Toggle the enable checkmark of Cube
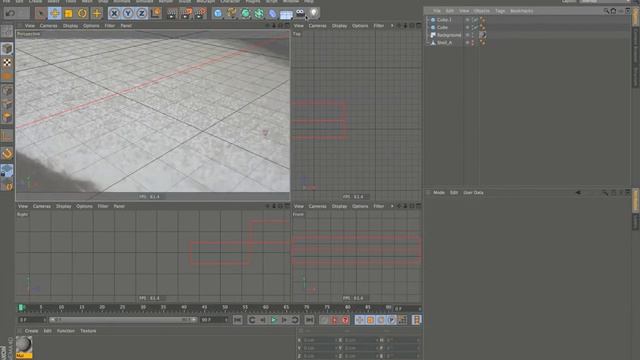The height and width of the screenshot is (360, 640). click(475, 27)
